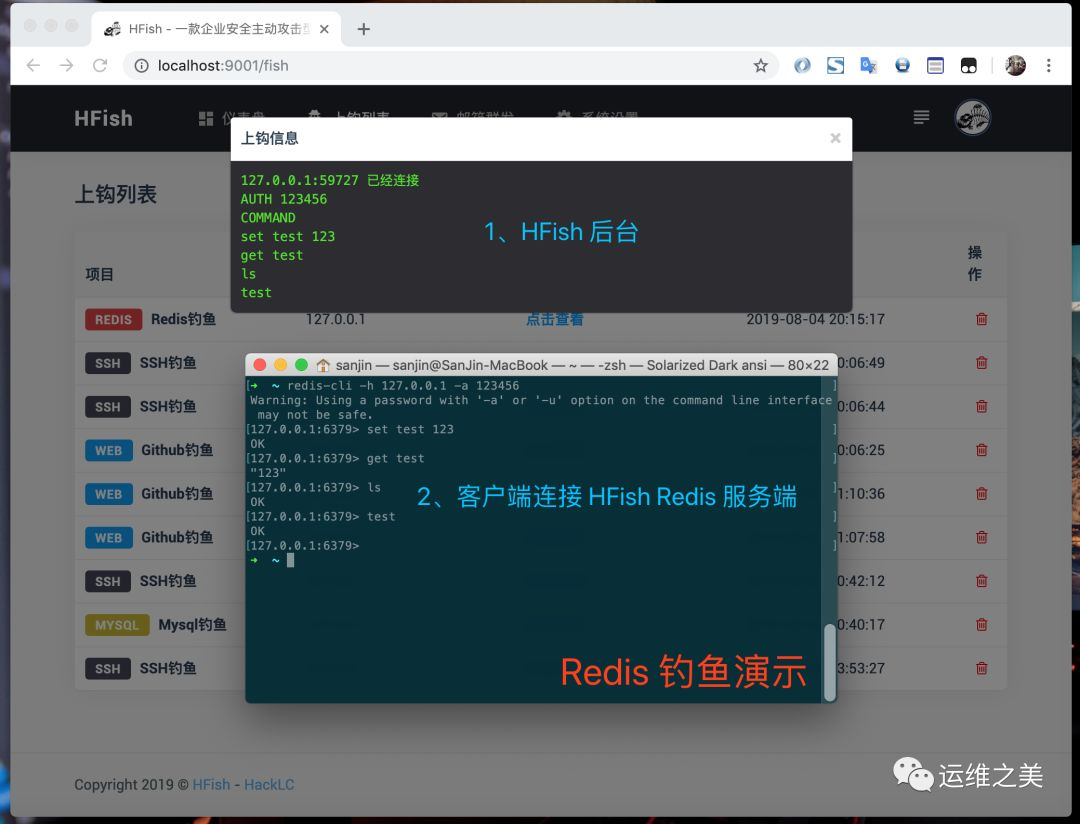This screenshot has height=824, width=1080.
Task: Click the timestamp 2019-08-04 20:15:17
Action: tap(816, 319)
